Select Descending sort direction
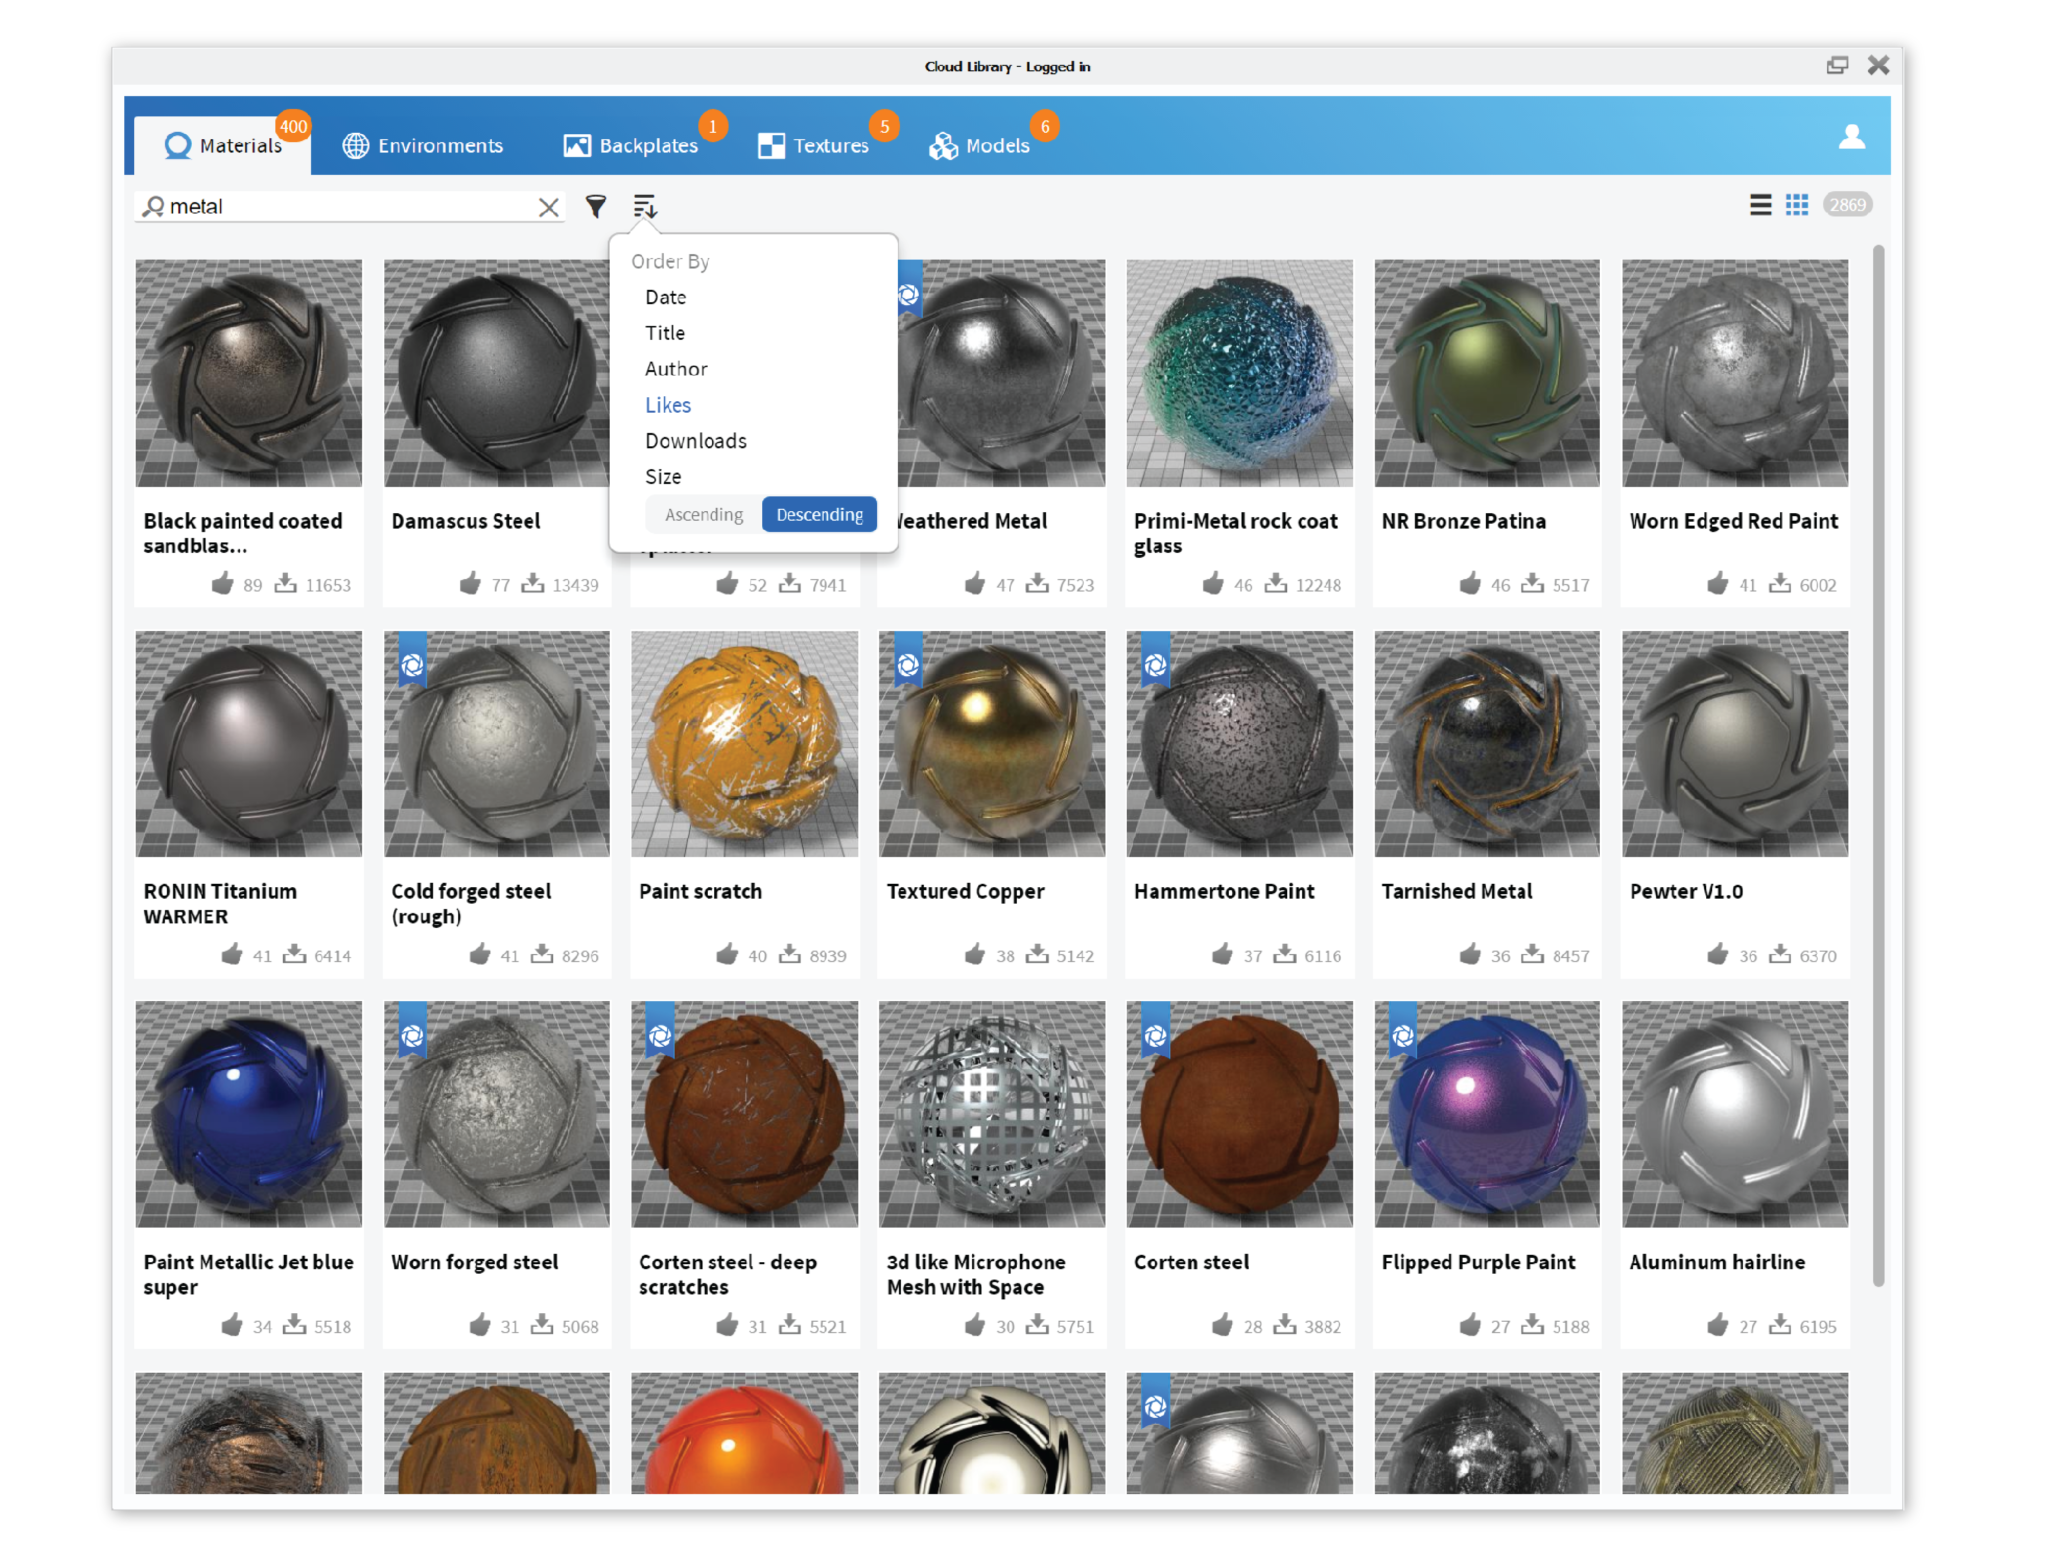 point(819,514)
